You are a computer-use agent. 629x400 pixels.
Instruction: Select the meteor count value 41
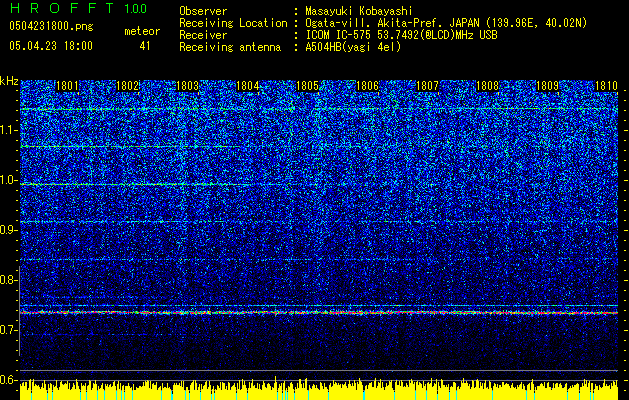pos(145,46)
